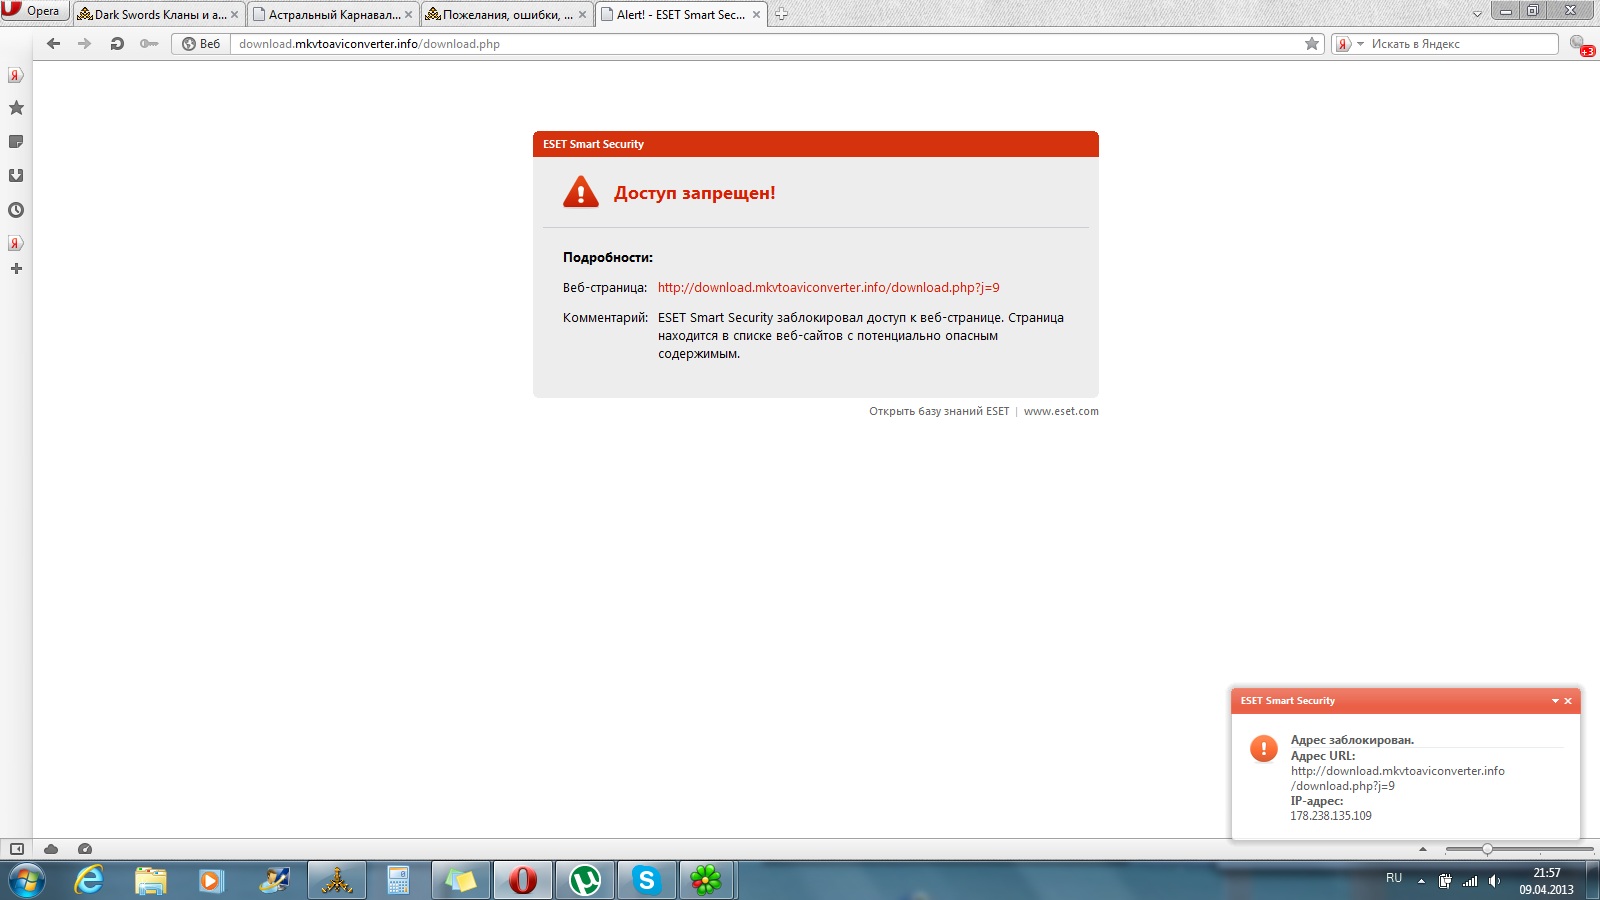Screen dimensions: 1600x900
Task: Open zoom options arrow beside slider
Action: (x=1423, y=849)
